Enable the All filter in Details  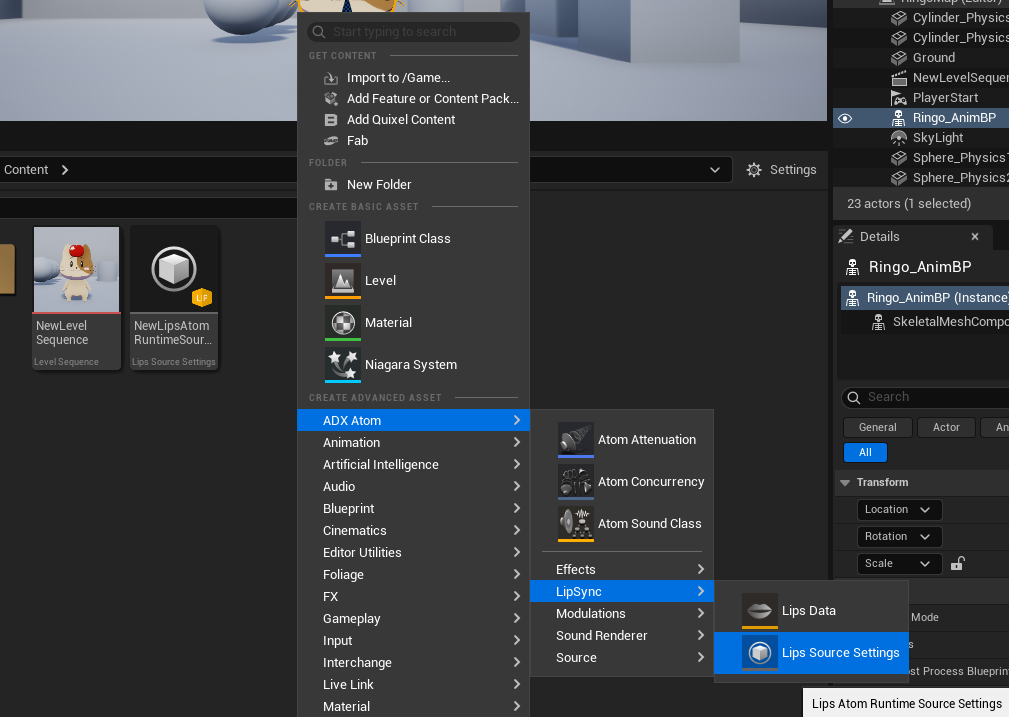click(865, 453)
